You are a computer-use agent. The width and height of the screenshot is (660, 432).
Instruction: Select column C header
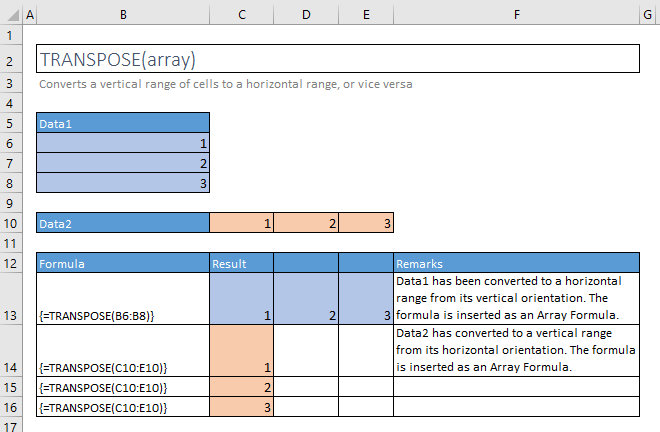click(242, 15)
